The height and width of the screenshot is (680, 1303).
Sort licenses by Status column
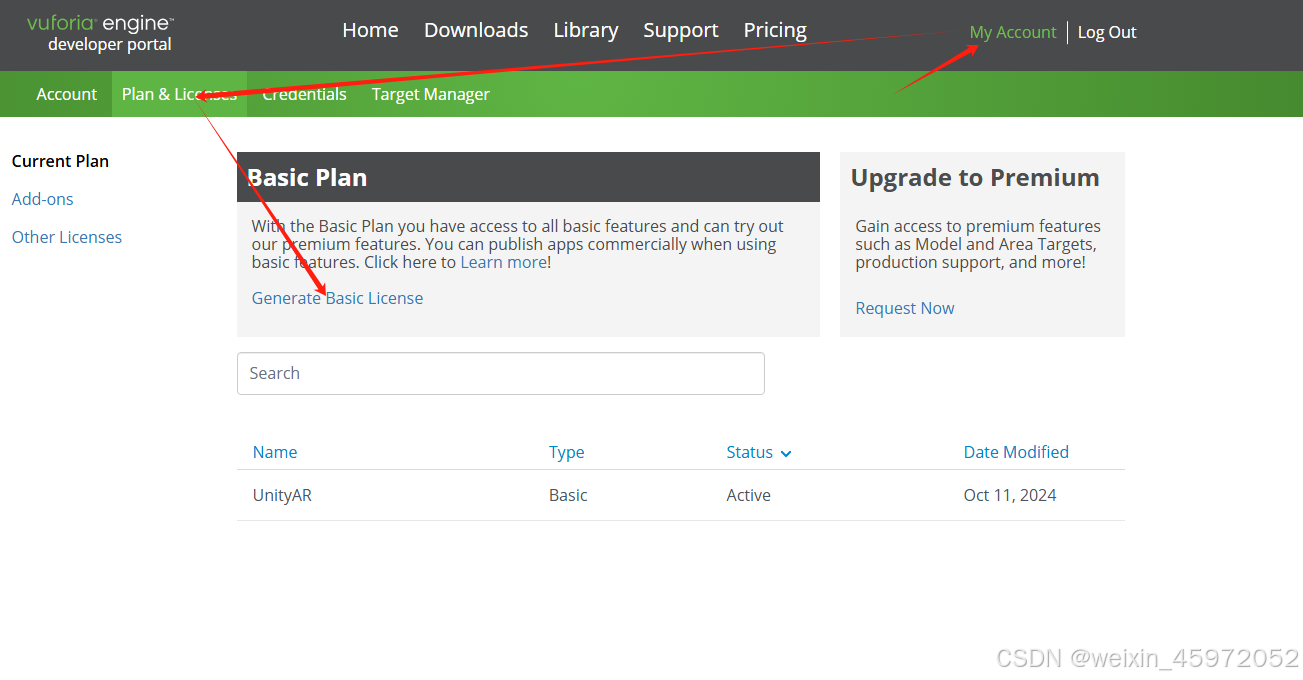click(x=750, y=452)
